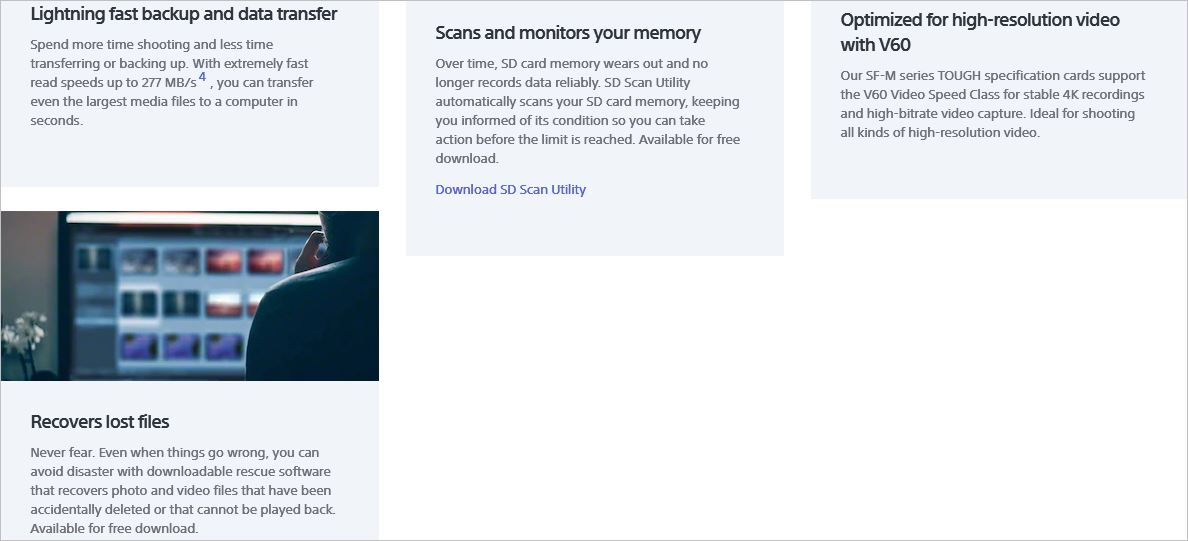Viewport: 1188px width, 541px height.
Task: Click the 'Scans and monitors your memory' heading
Action: tap(568, 33)
